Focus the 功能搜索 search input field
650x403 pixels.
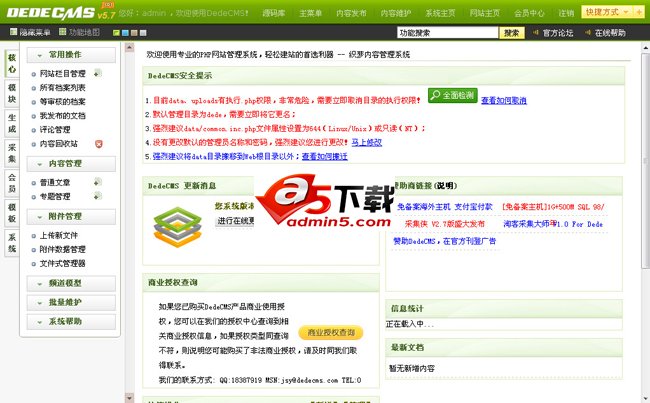[x=447, y=33]
